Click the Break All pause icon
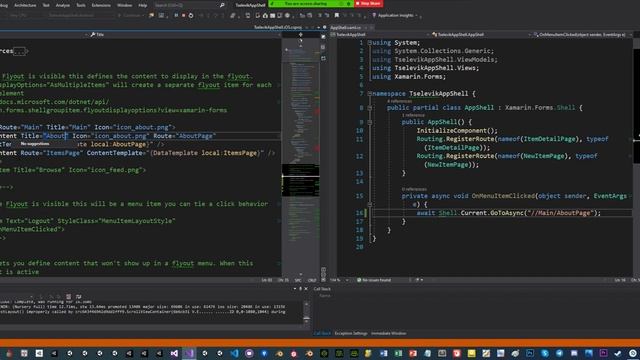 pos(176,16)
